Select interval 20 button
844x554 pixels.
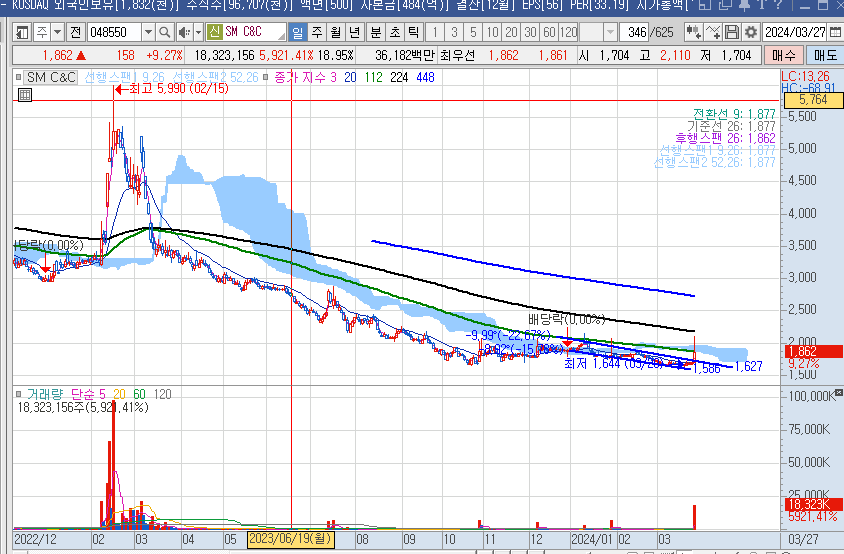pos(511,32)
